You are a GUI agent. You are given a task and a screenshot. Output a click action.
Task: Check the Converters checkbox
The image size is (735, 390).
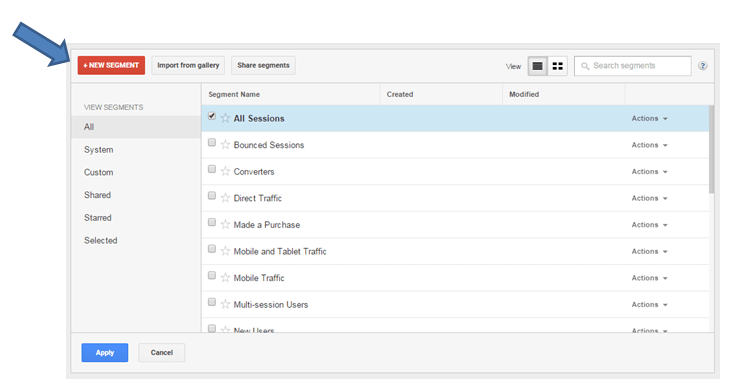[212, 169]
